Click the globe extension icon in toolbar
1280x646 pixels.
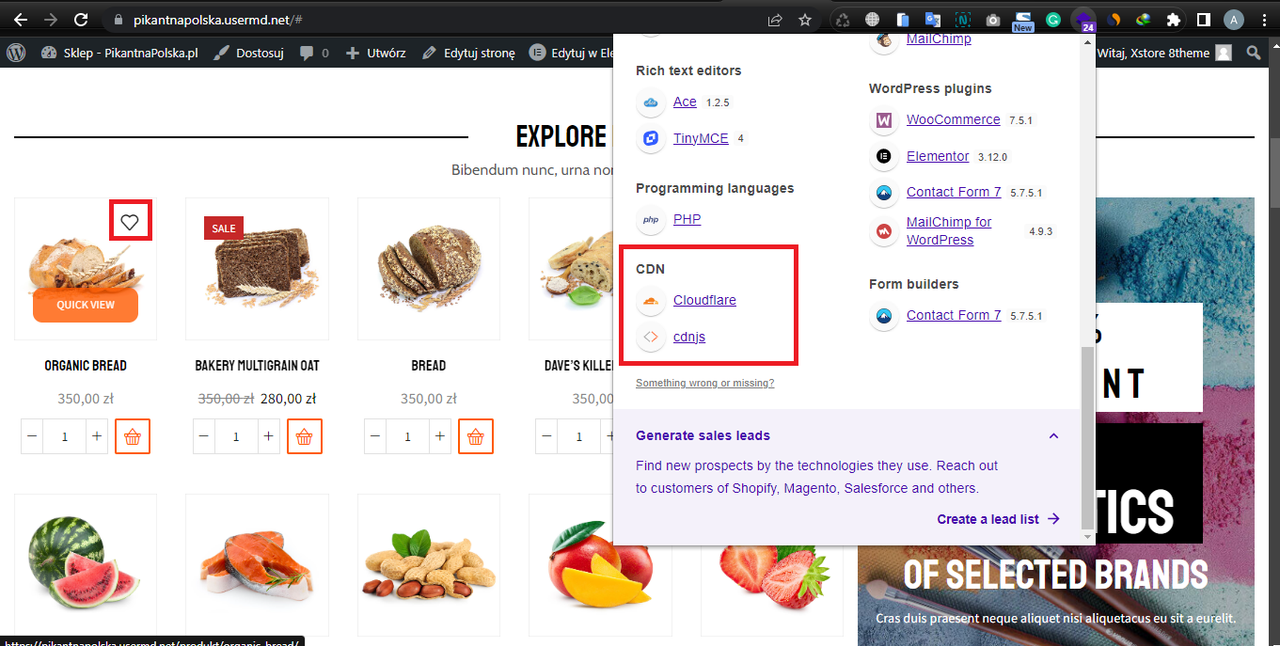tap(873, 20)
